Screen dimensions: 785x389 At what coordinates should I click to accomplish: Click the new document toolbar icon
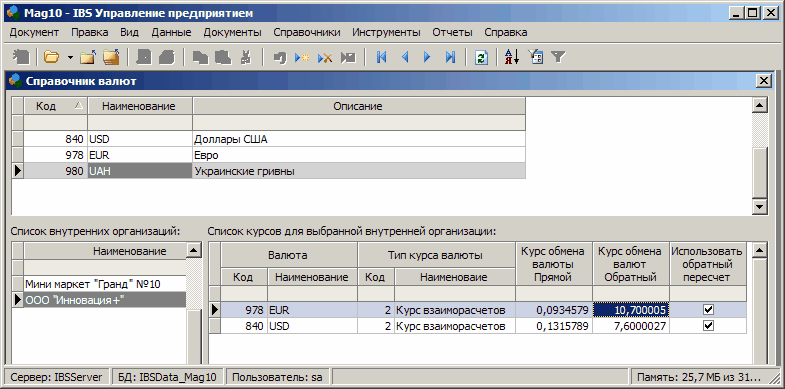pyautogui.click(x=22, y=57)
